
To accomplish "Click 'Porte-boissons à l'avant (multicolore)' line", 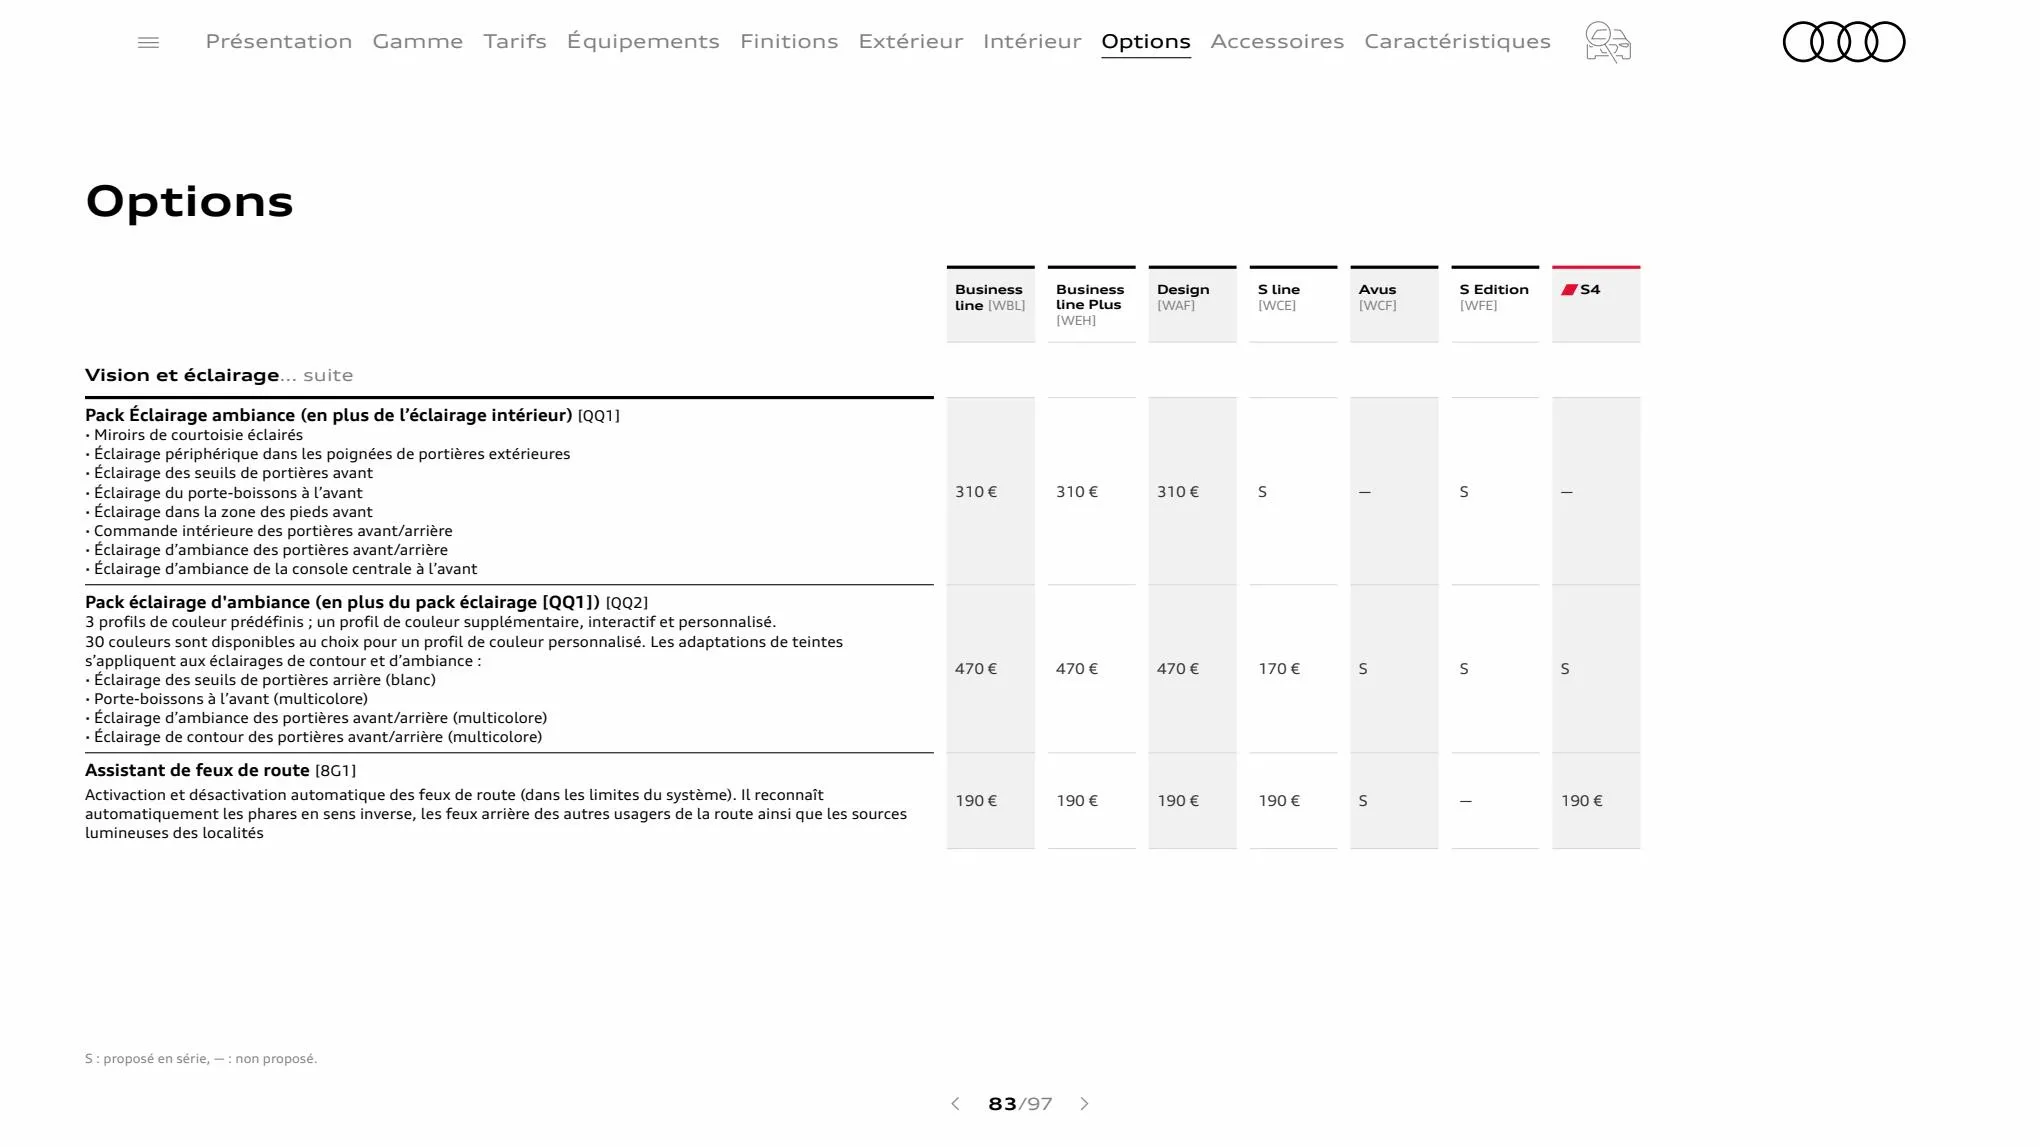I will (x=226, y=699).
